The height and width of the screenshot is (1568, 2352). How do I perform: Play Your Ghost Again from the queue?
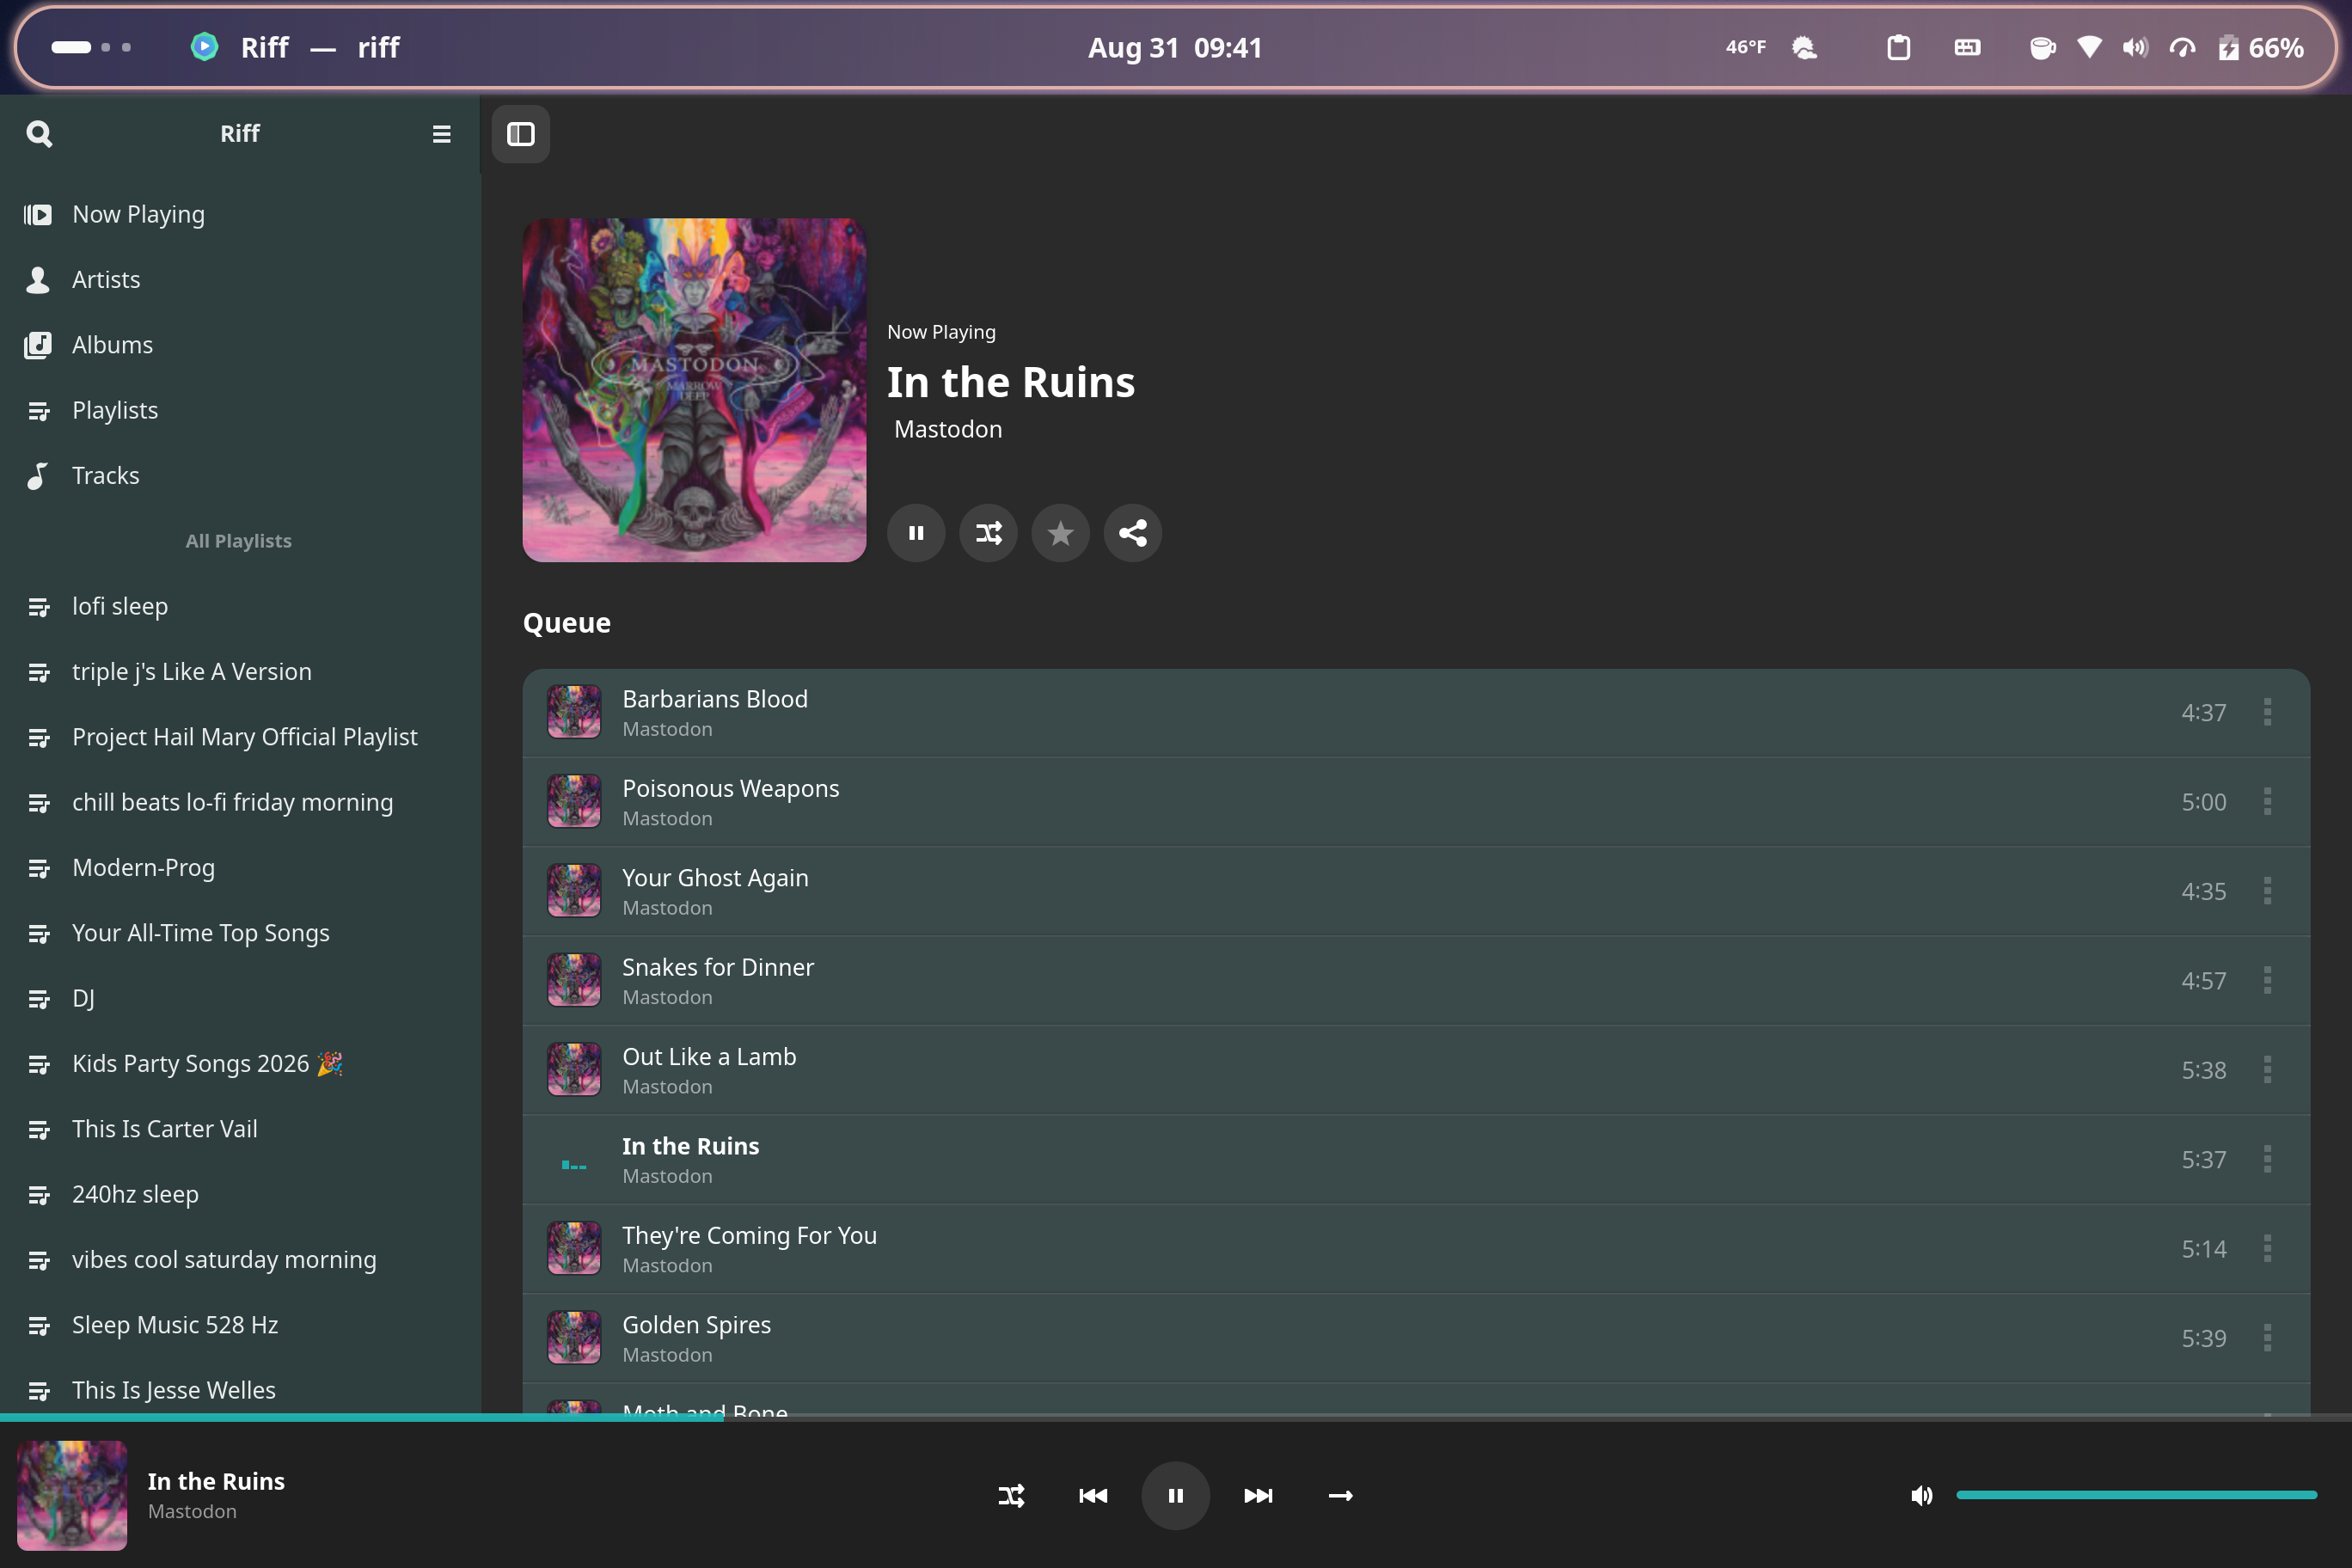pyautogui.click(x=1416, y=891)
